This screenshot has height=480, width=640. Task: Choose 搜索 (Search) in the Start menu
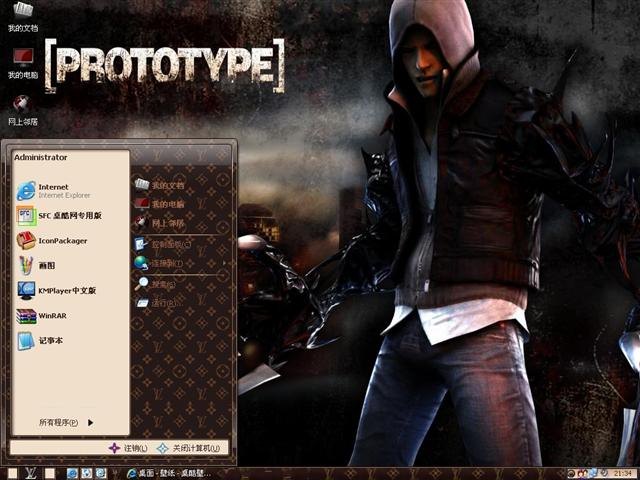(x=160, y=283)
